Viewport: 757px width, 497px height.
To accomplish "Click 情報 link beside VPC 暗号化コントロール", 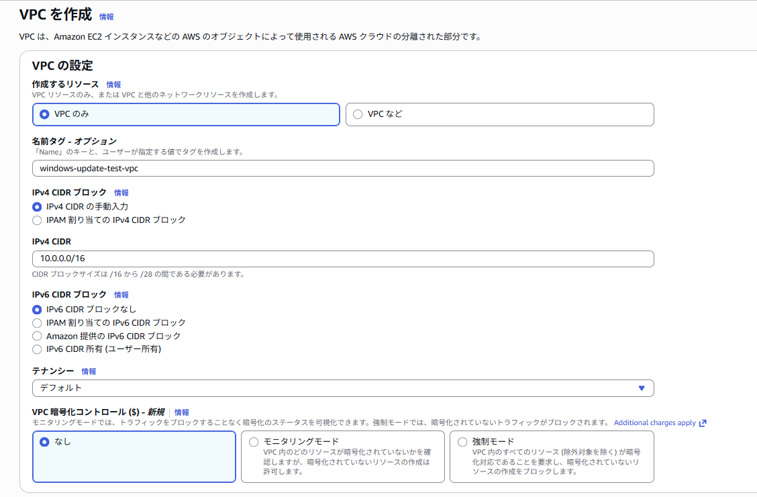I will pos(181,412).
